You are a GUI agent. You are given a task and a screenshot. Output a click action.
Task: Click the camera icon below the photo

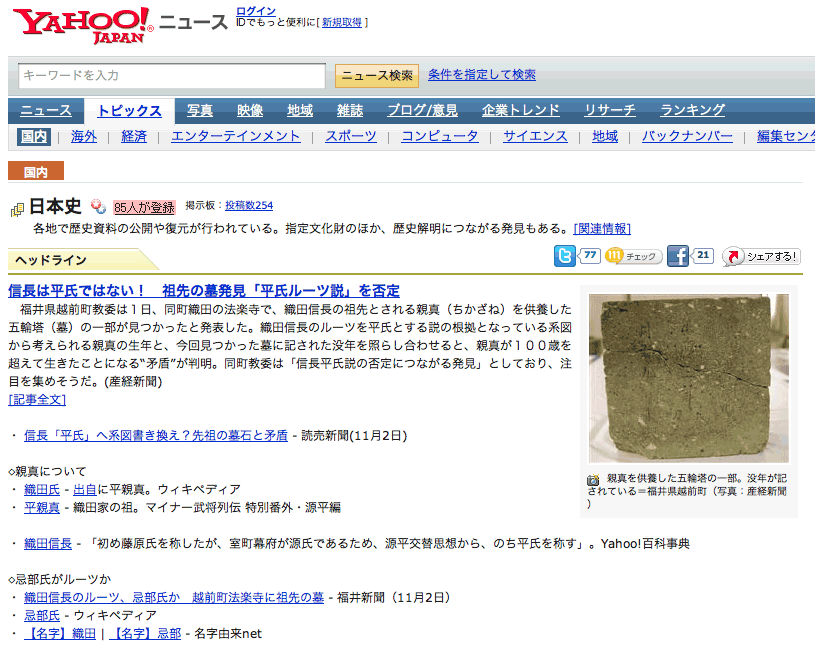point(593,479)
